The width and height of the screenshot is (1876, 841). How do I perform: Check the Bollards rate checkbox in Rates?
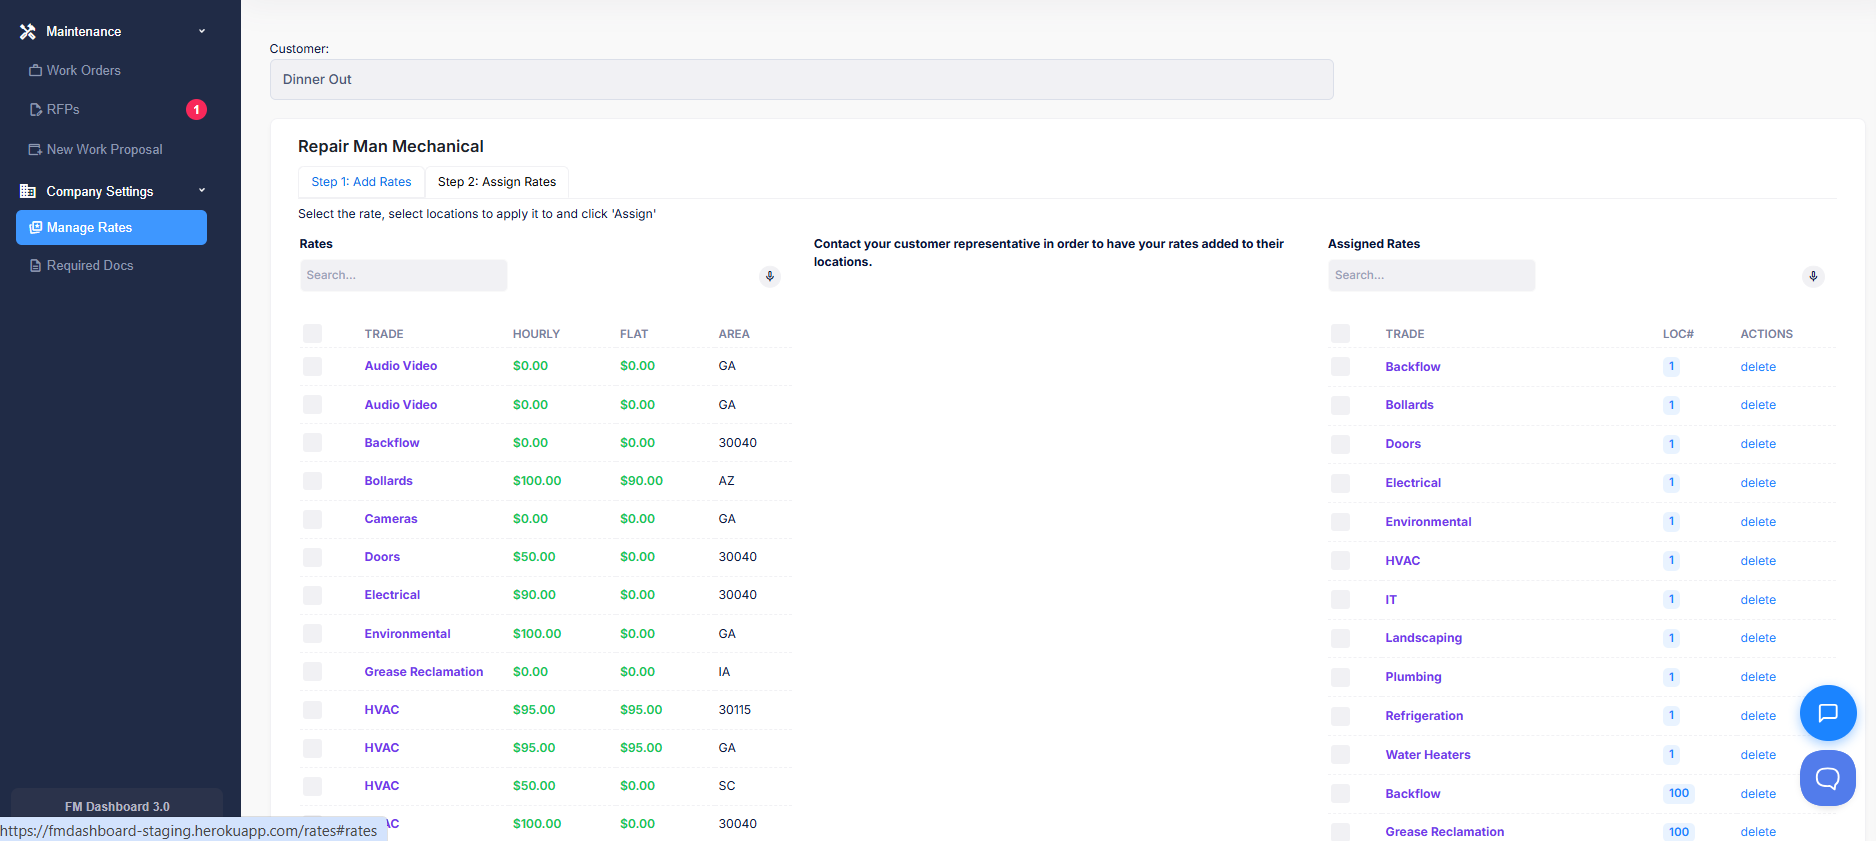point(312,481)
